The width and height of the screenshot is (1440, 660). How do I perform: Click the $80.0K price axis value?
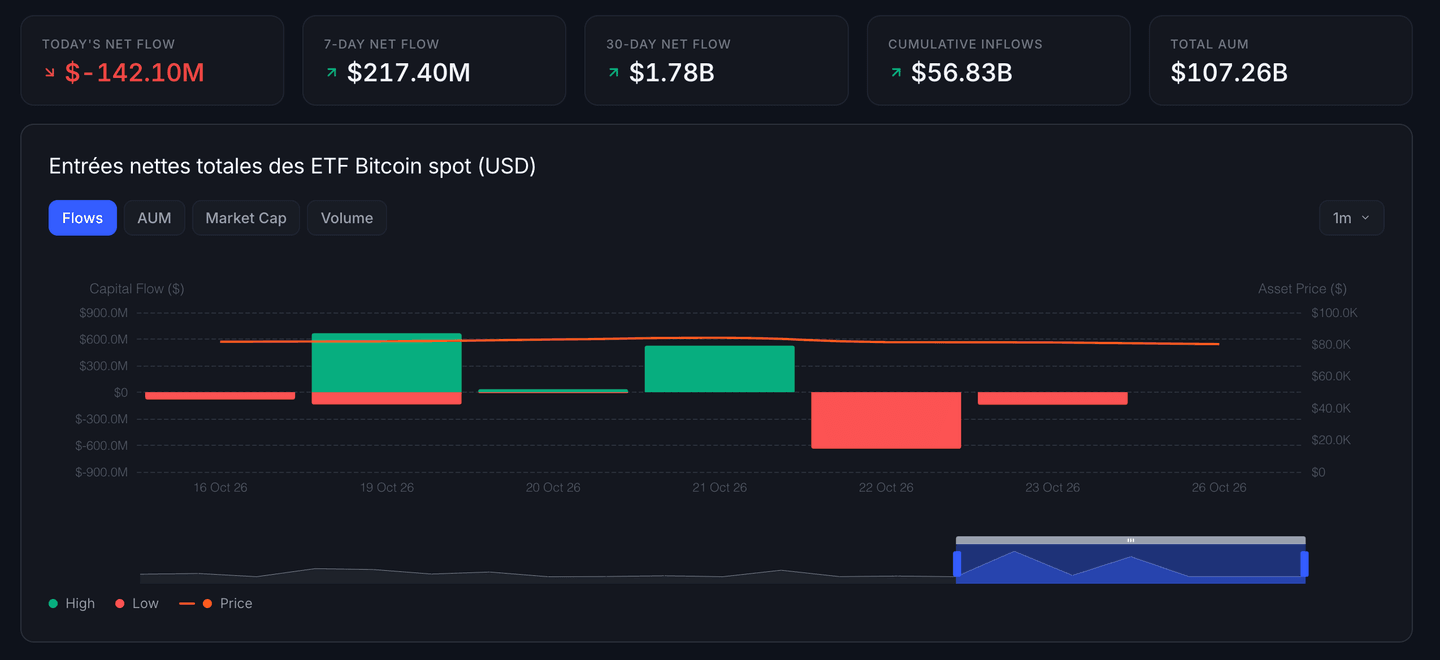1330,344
